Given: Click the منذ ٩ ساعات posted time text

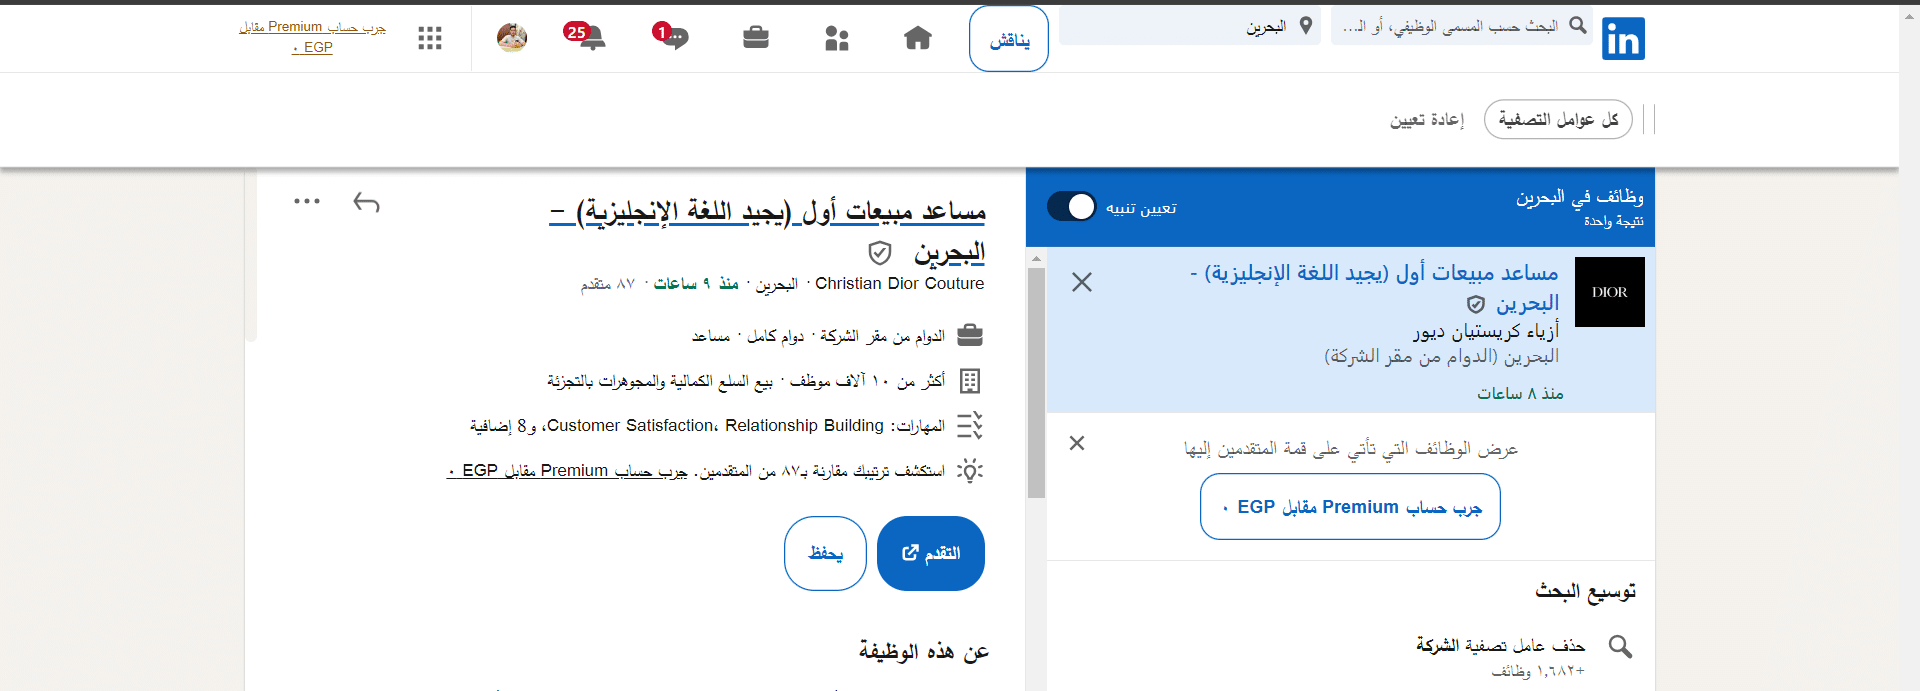Looking at the screenshot, I should pos(696,284).
